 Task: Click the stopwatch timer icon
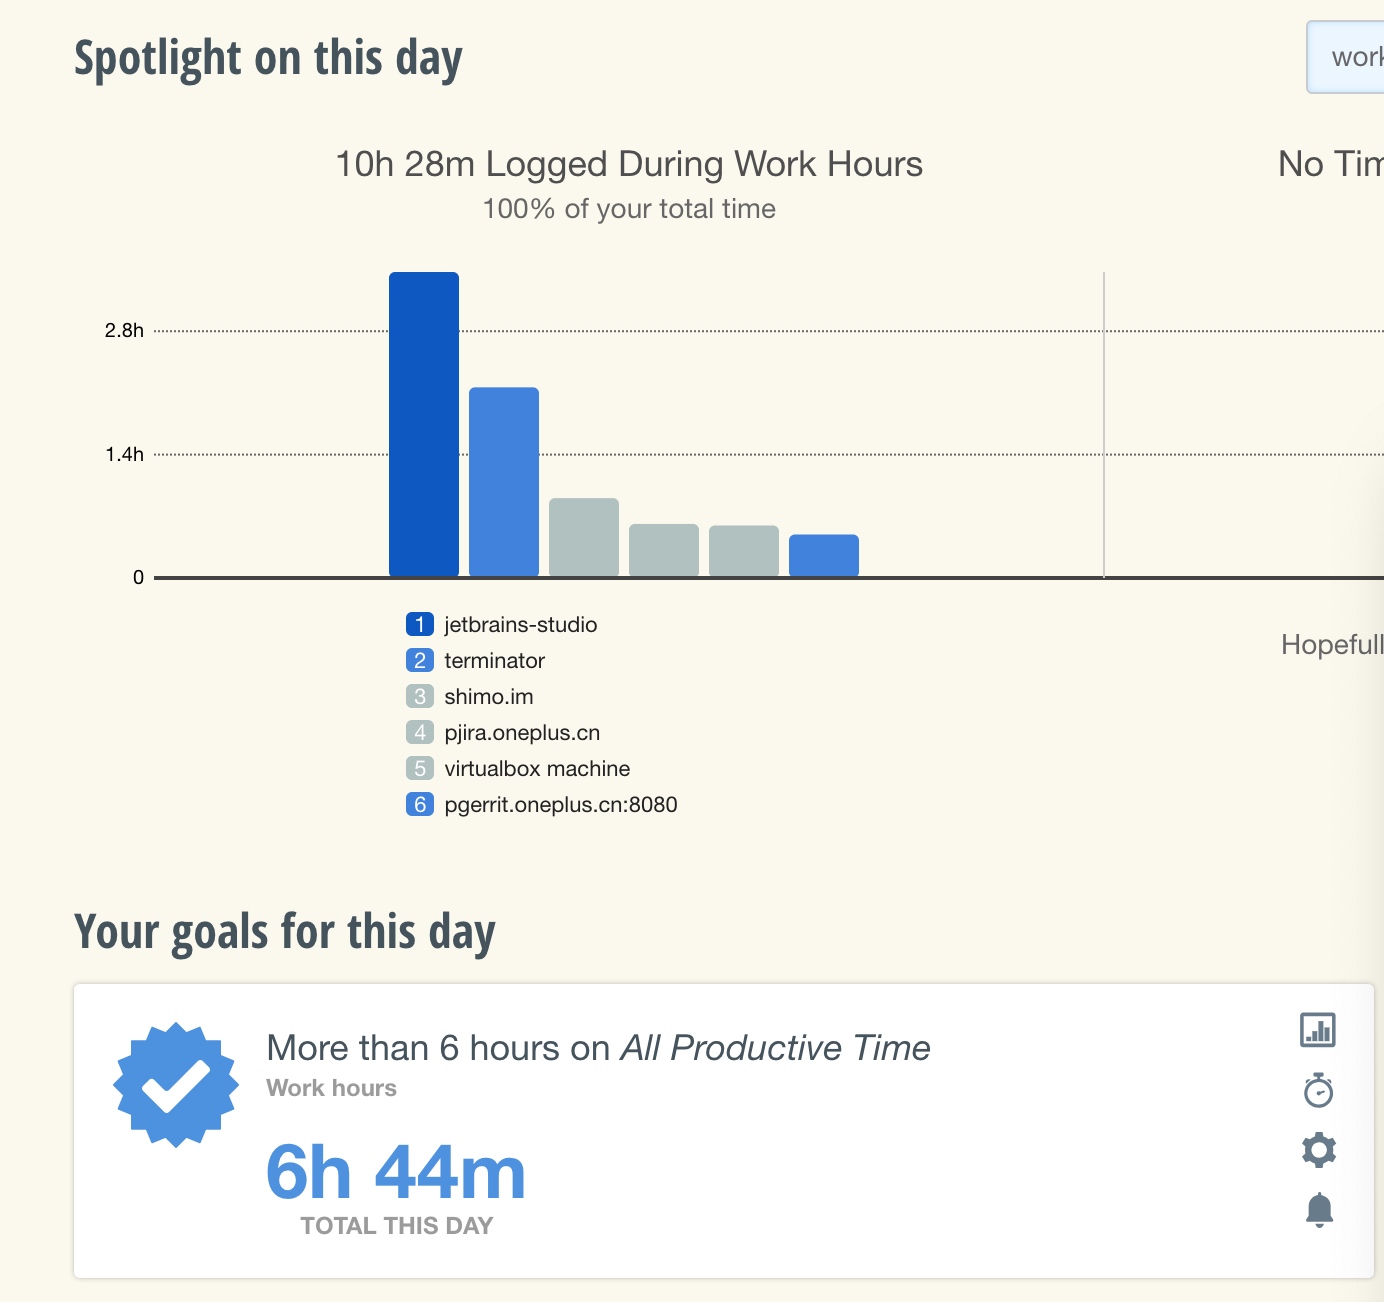point(1318,1090)
